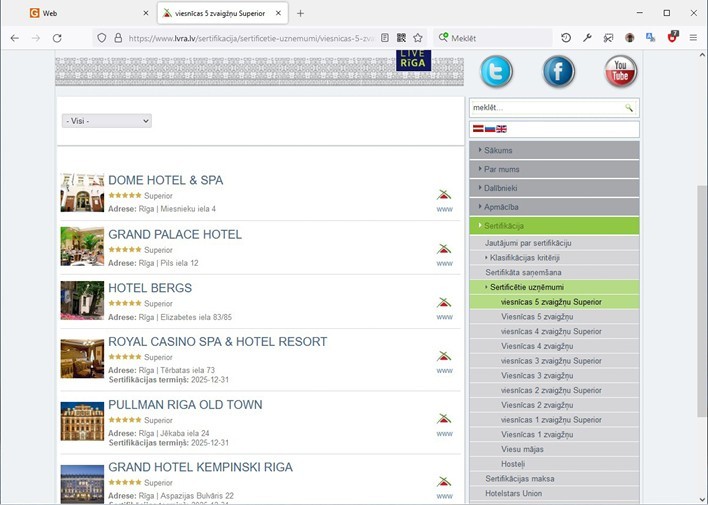Open the QR code icon in address bar
This screenshot has width=708, height=505.
pyautogui.click(x=401, y=38)
